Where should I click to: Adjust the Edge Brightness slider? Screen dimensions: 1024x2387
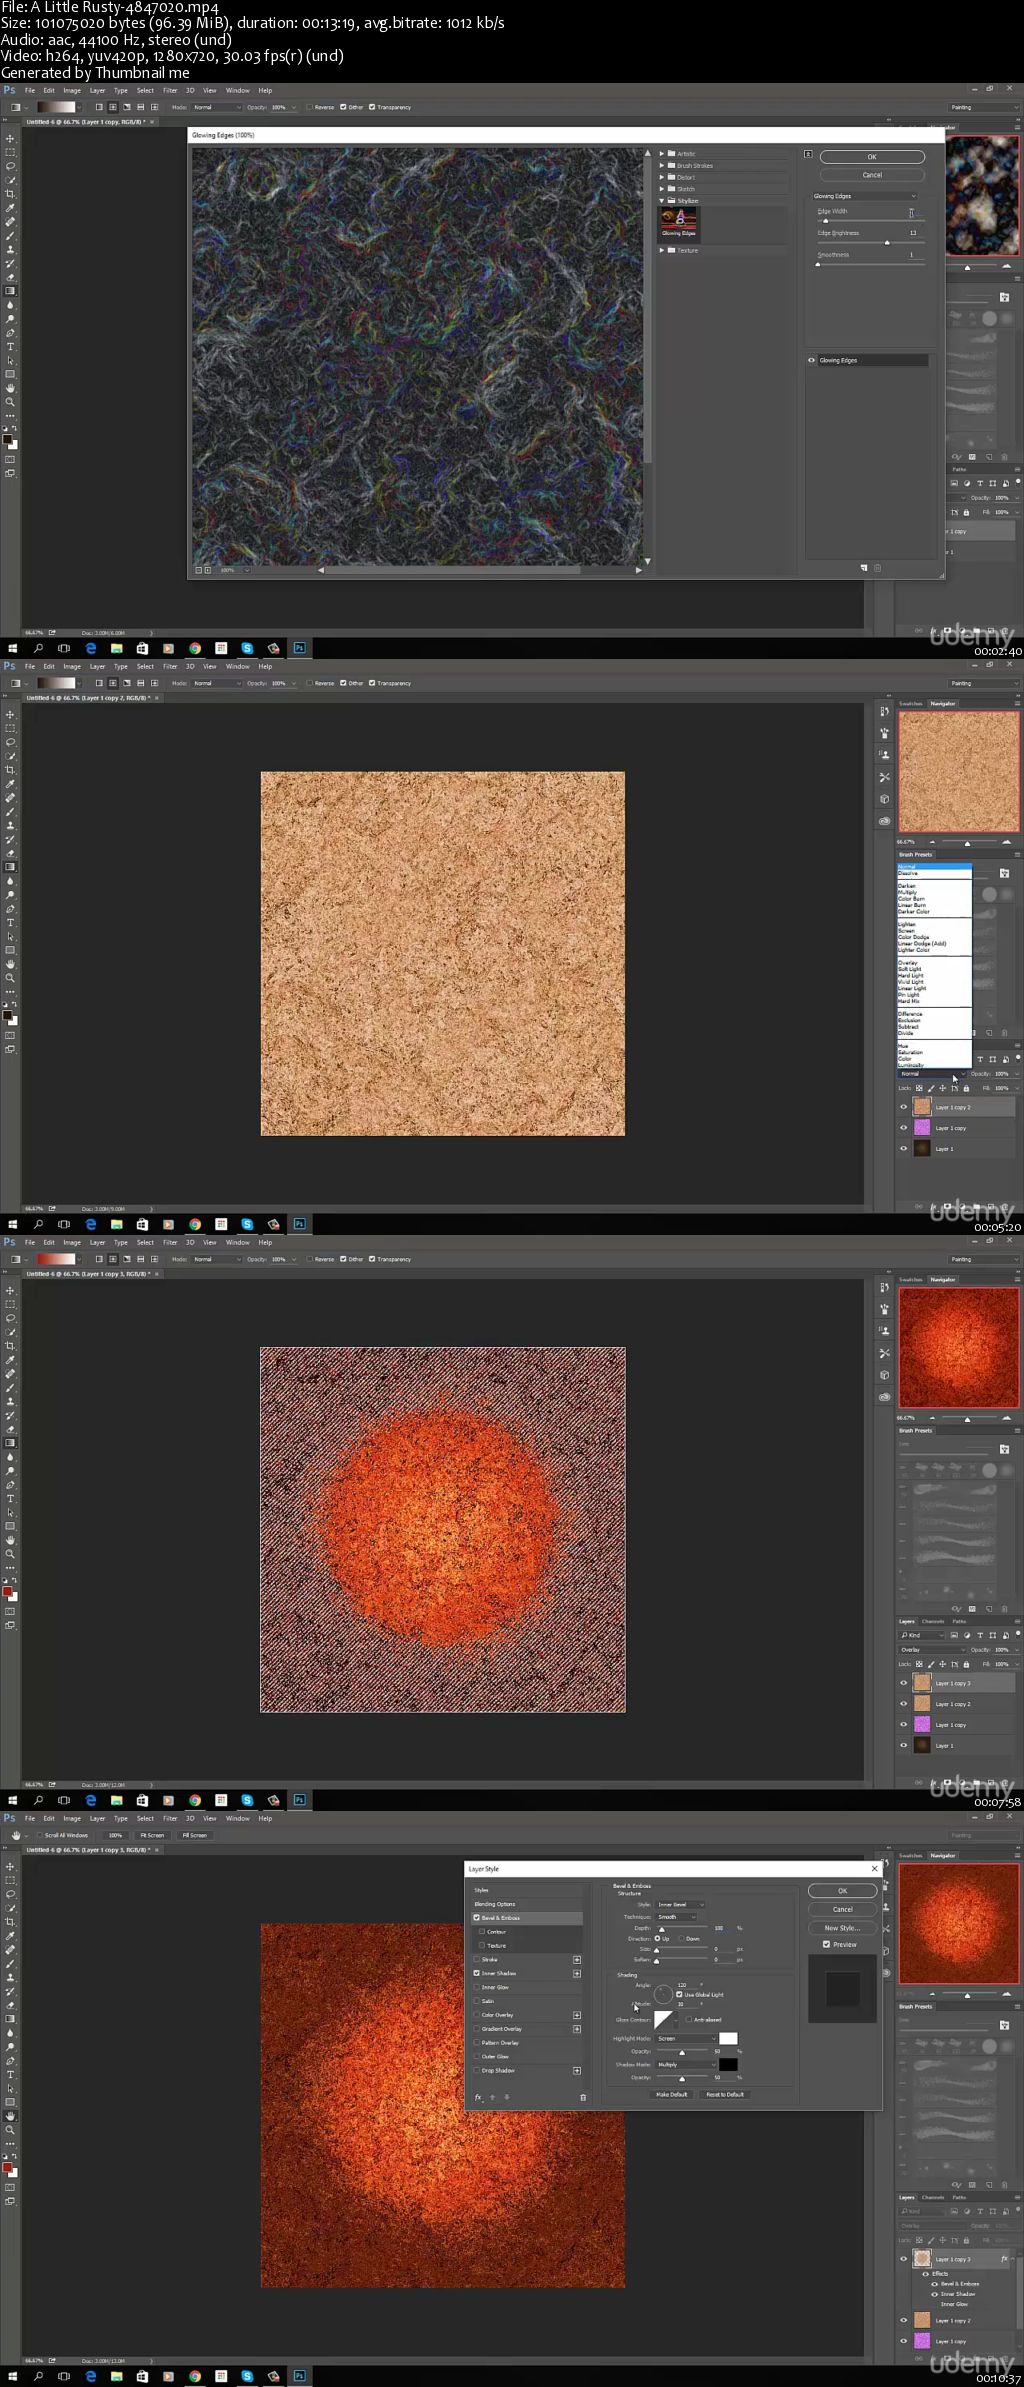click(887, 243)
